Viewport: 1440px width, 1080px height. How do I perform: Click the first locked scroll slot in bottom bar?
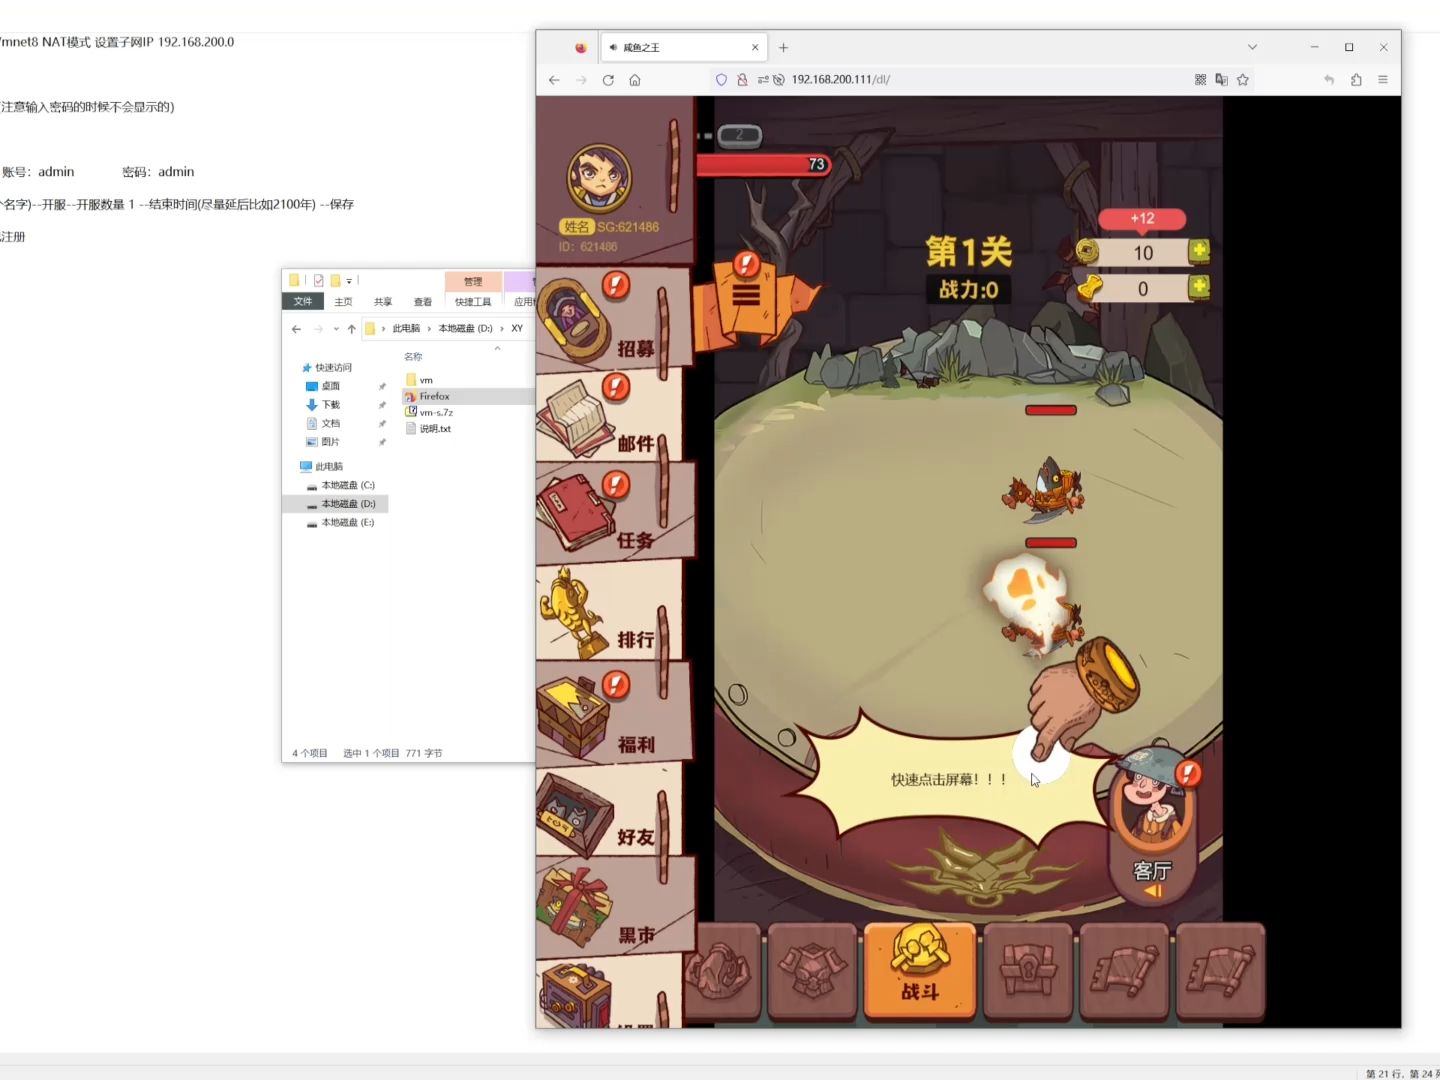pos(1124,970)
